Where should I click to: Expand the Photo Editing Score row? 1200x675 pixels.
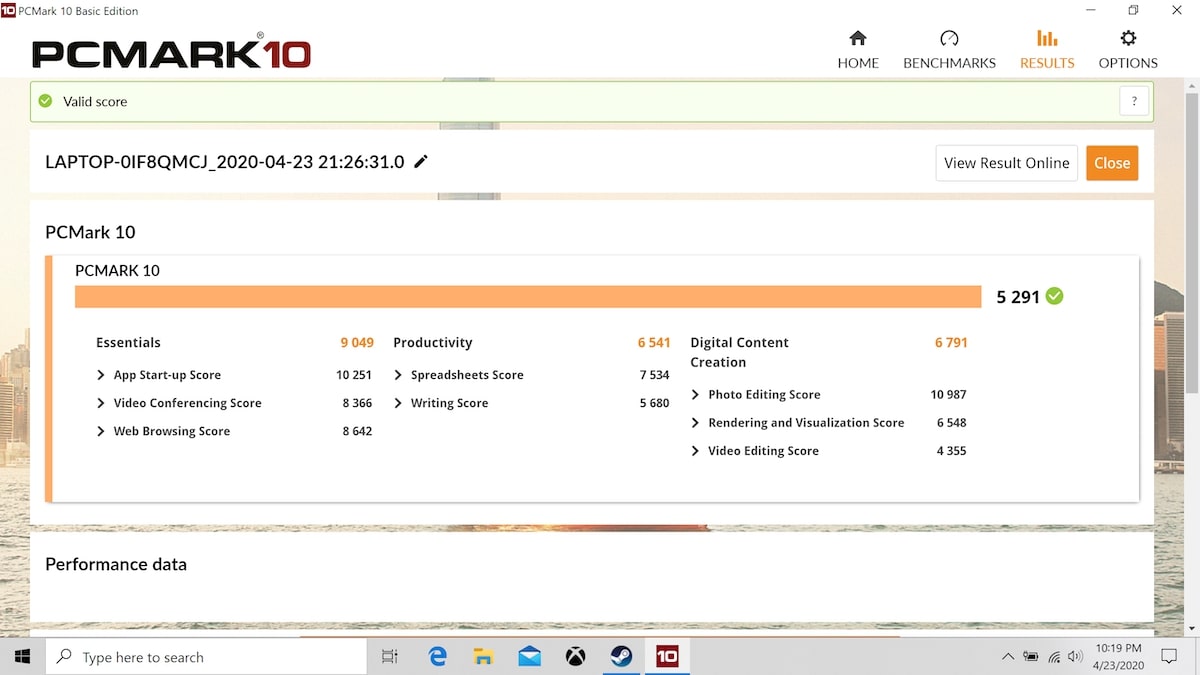click(x=696, y=395)
